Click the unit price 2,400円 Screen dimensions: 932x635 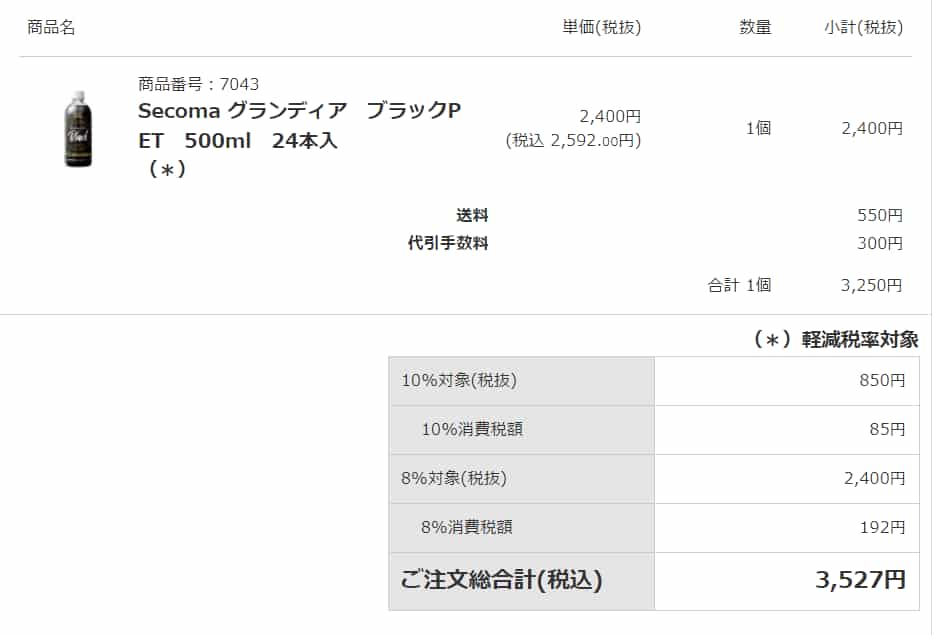point(610,116)
